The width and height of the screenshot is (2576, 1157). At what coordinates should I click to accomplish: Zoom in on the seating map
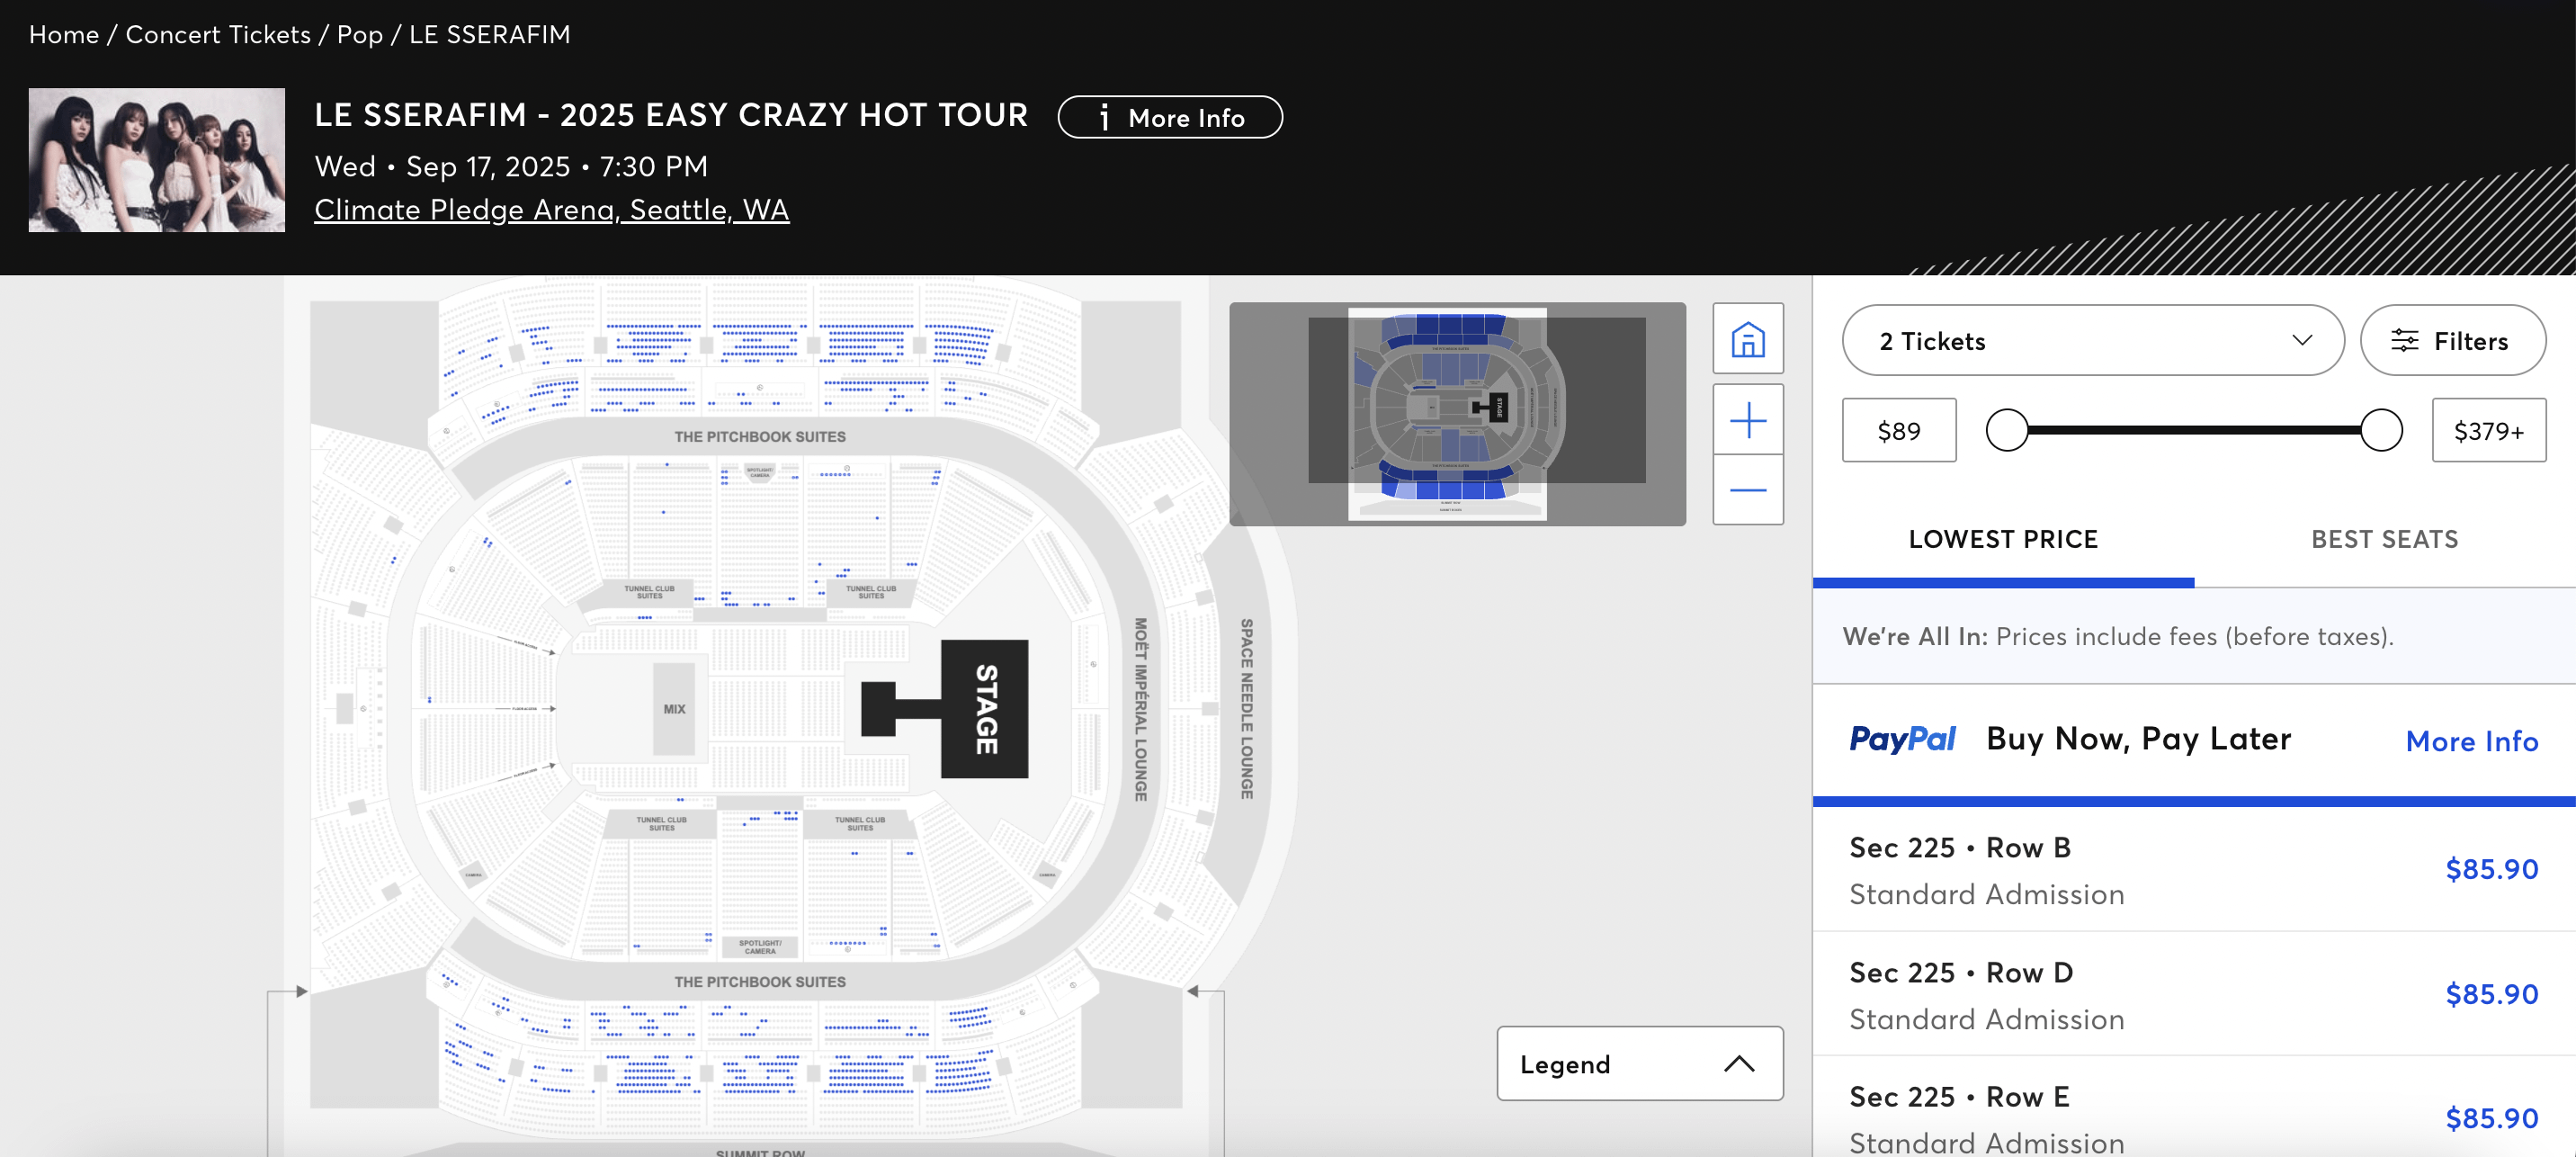click(1747, 420)
